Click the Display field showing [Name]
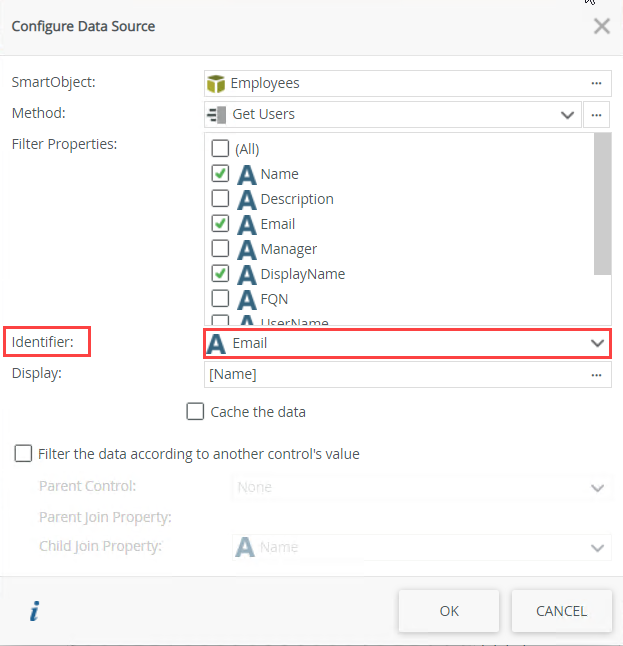 408,374
